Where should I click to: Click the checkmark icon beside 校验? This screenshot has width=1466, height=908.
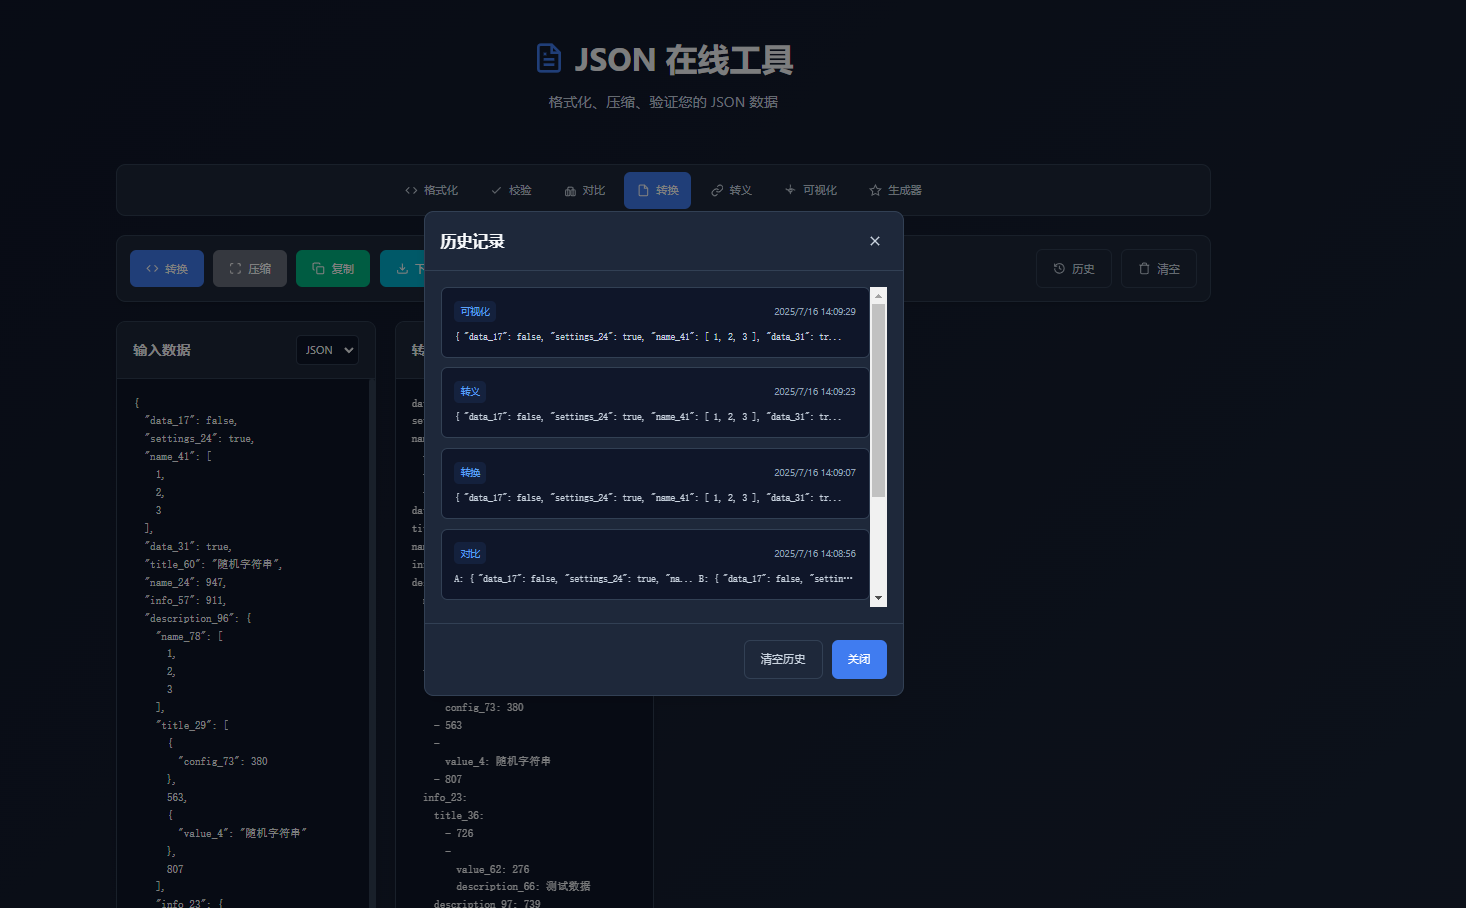496,189
